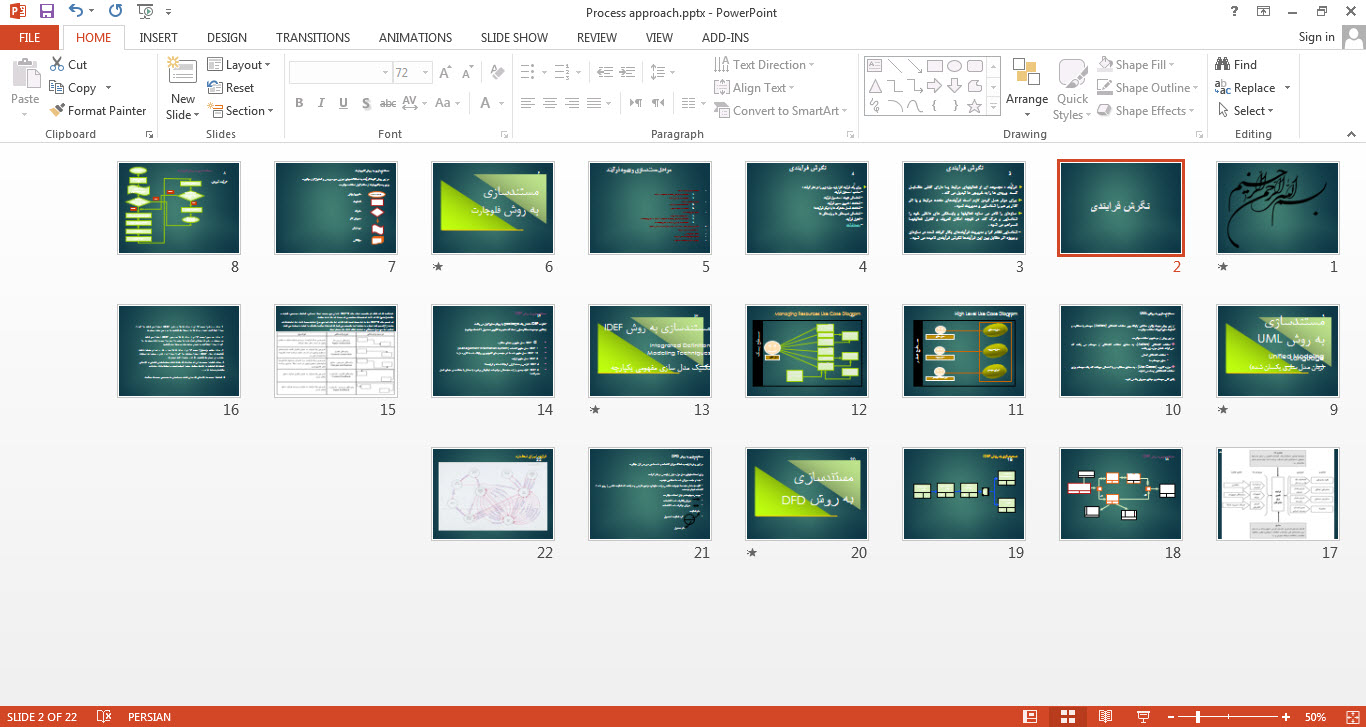Expand the font name combo box
Viewport: 1366px width, 727px height.
[x=385, y=73]
